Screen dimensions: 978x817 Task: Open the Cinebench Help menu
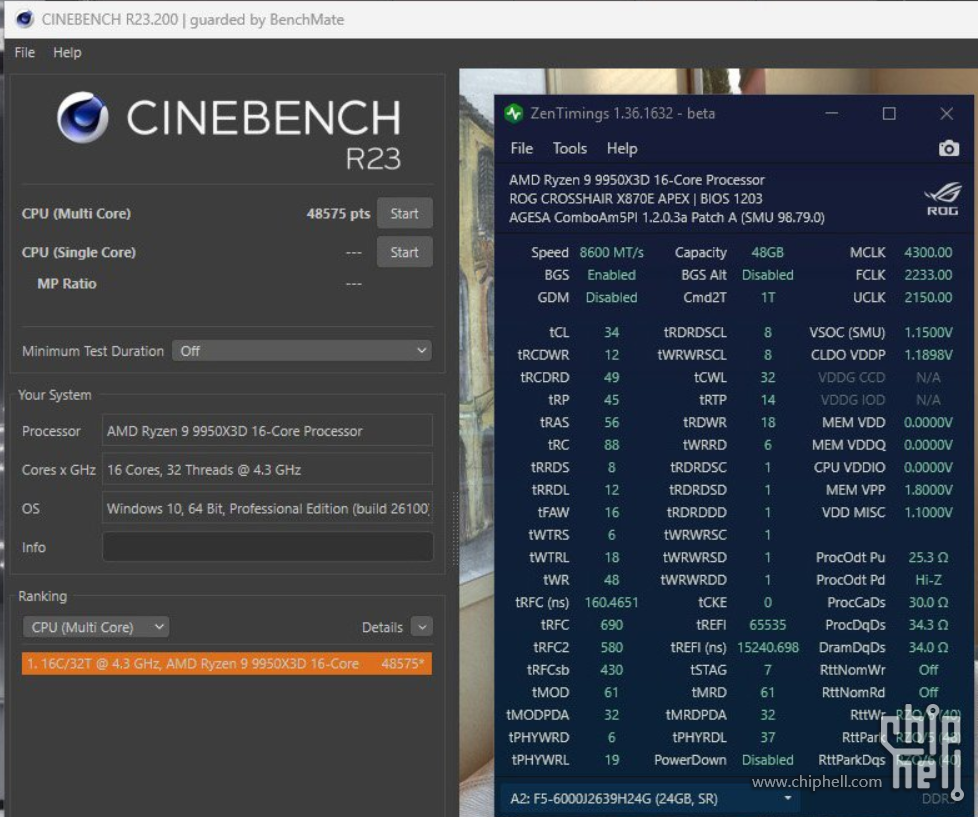(67, 52)
